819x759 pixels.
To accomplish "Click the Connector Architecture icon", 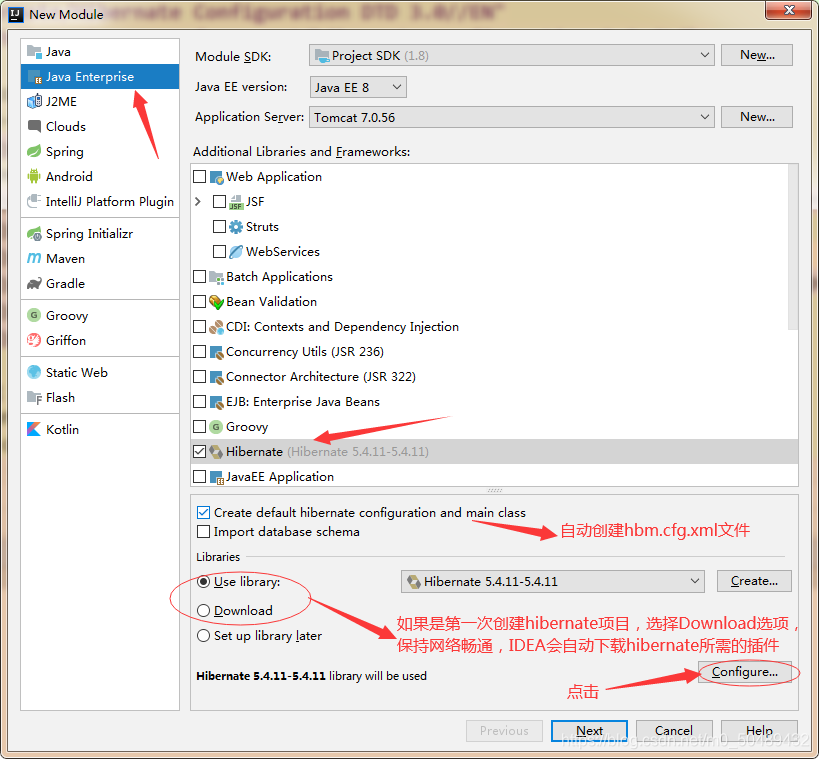I will (216, 377).
